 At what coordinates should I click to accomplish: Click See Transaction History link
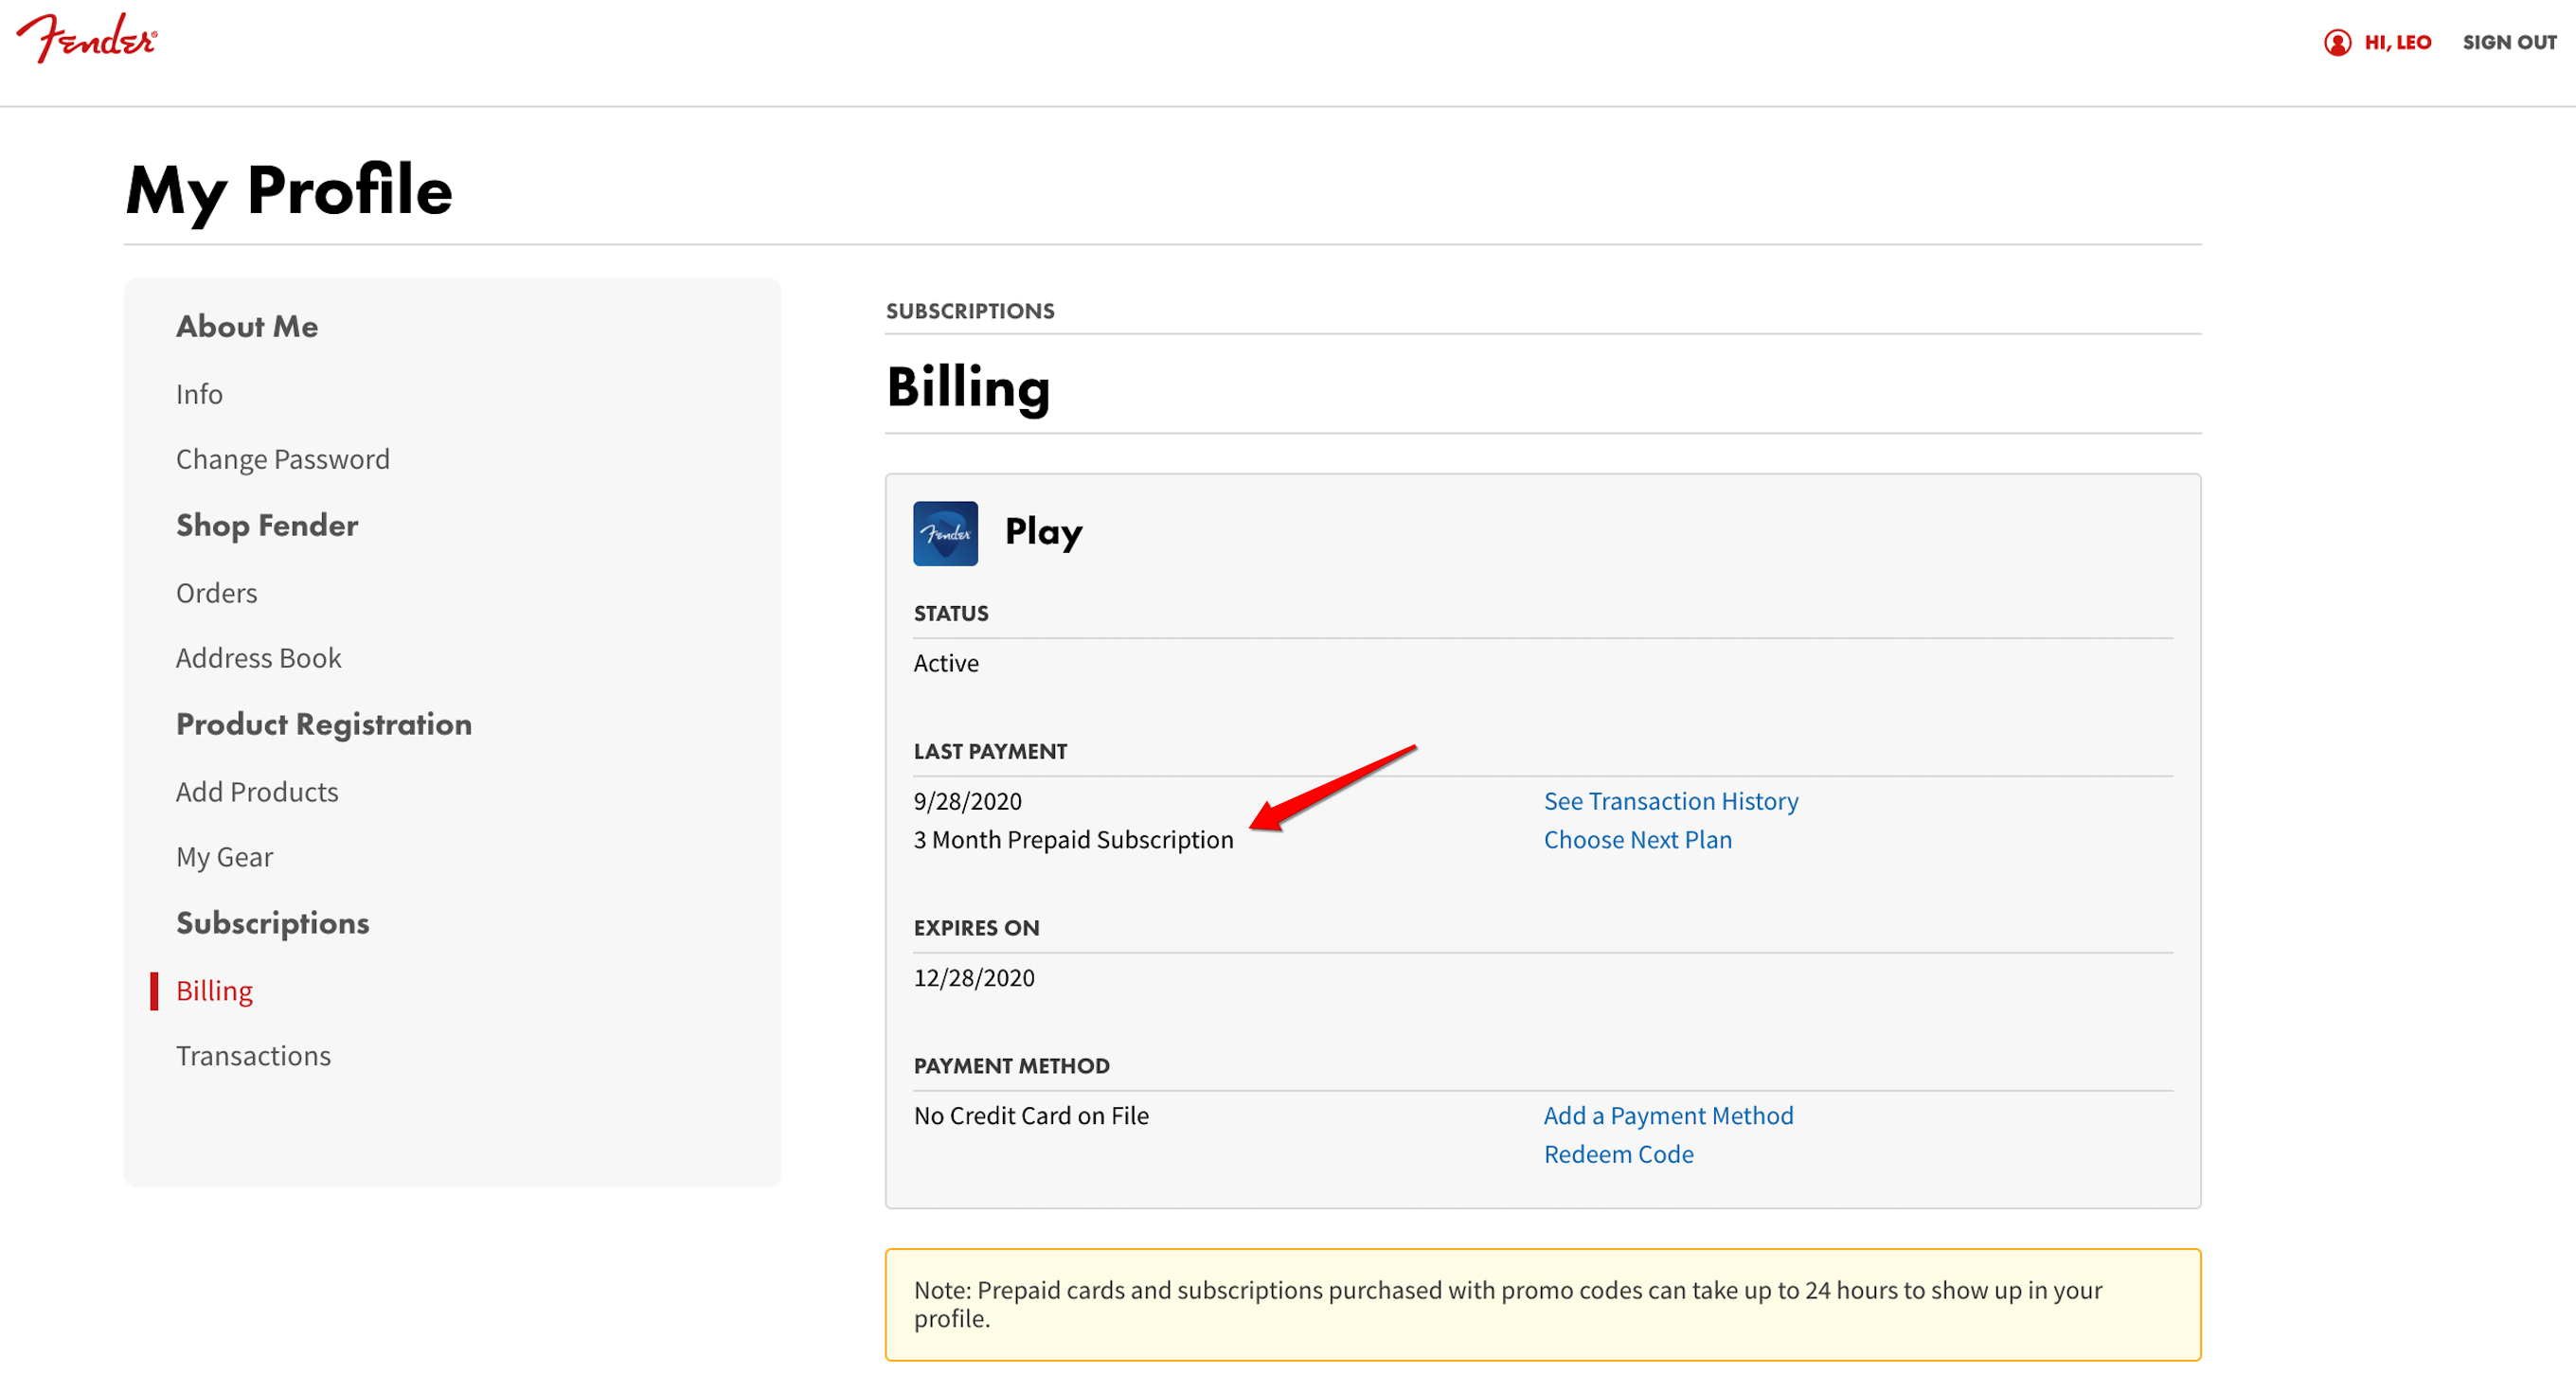(x=1670, y=801)
